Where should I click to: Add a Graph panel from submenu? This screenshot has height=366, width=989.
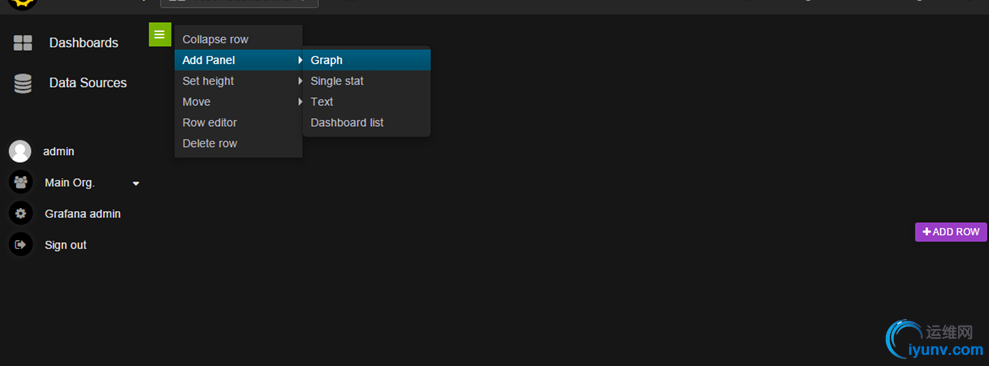click(366, 60)
